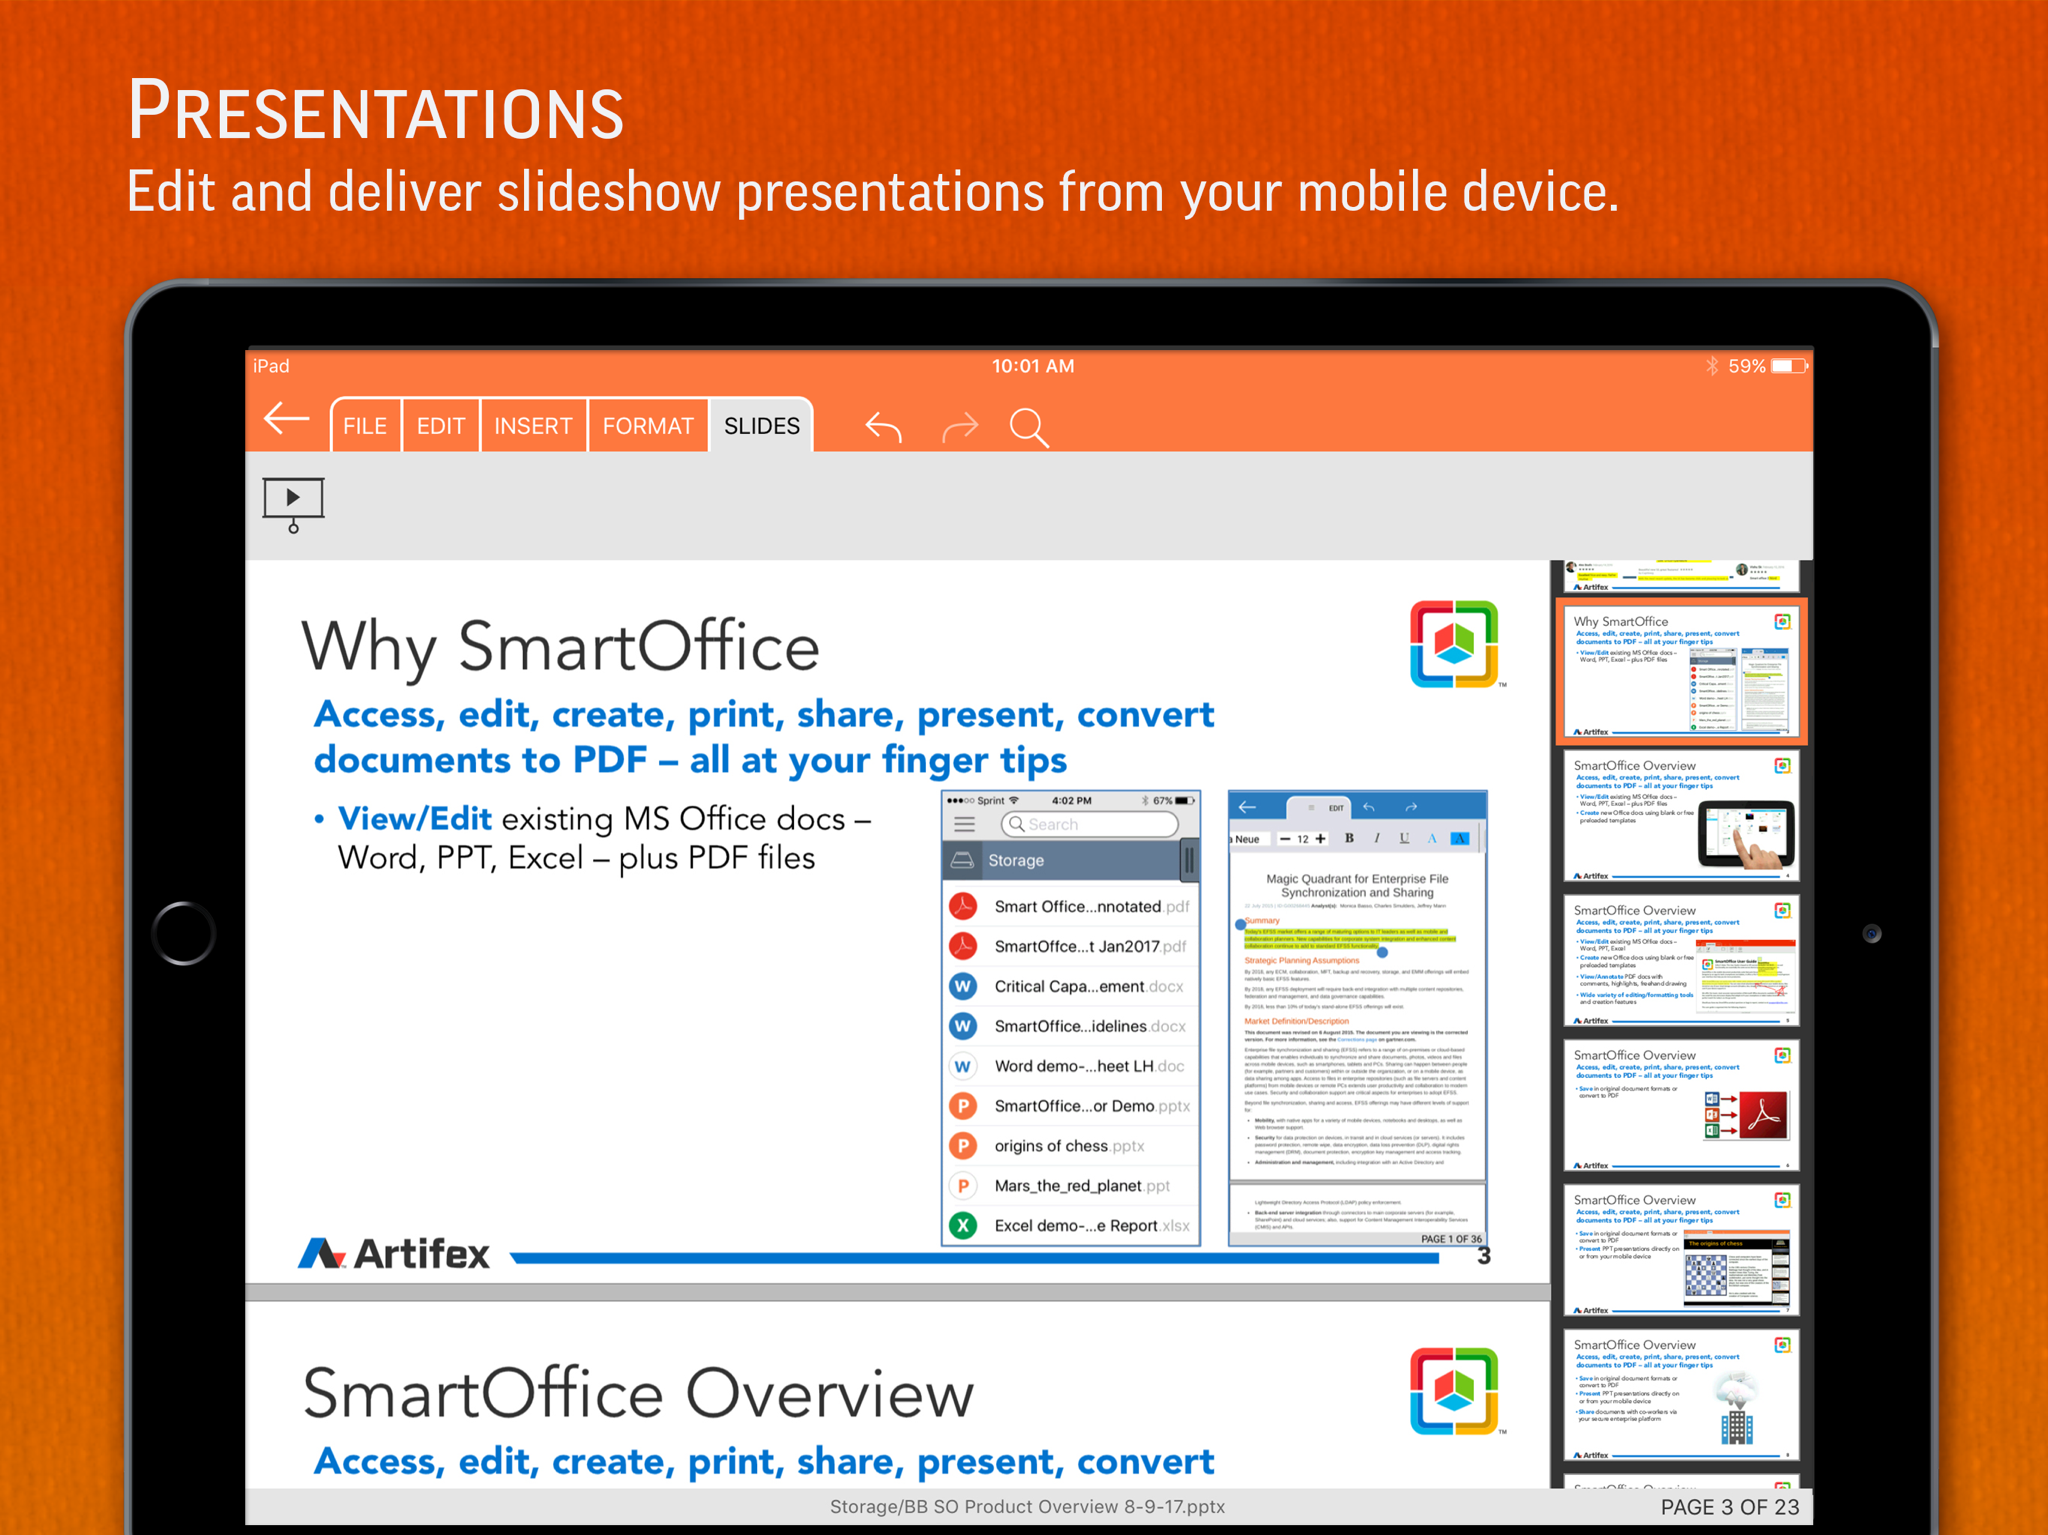This screenshot has width=2048, height=1535.
Task: Click the Word icon beside 'SmartOffice...idelines.docx'
Action: (963, 1026)
